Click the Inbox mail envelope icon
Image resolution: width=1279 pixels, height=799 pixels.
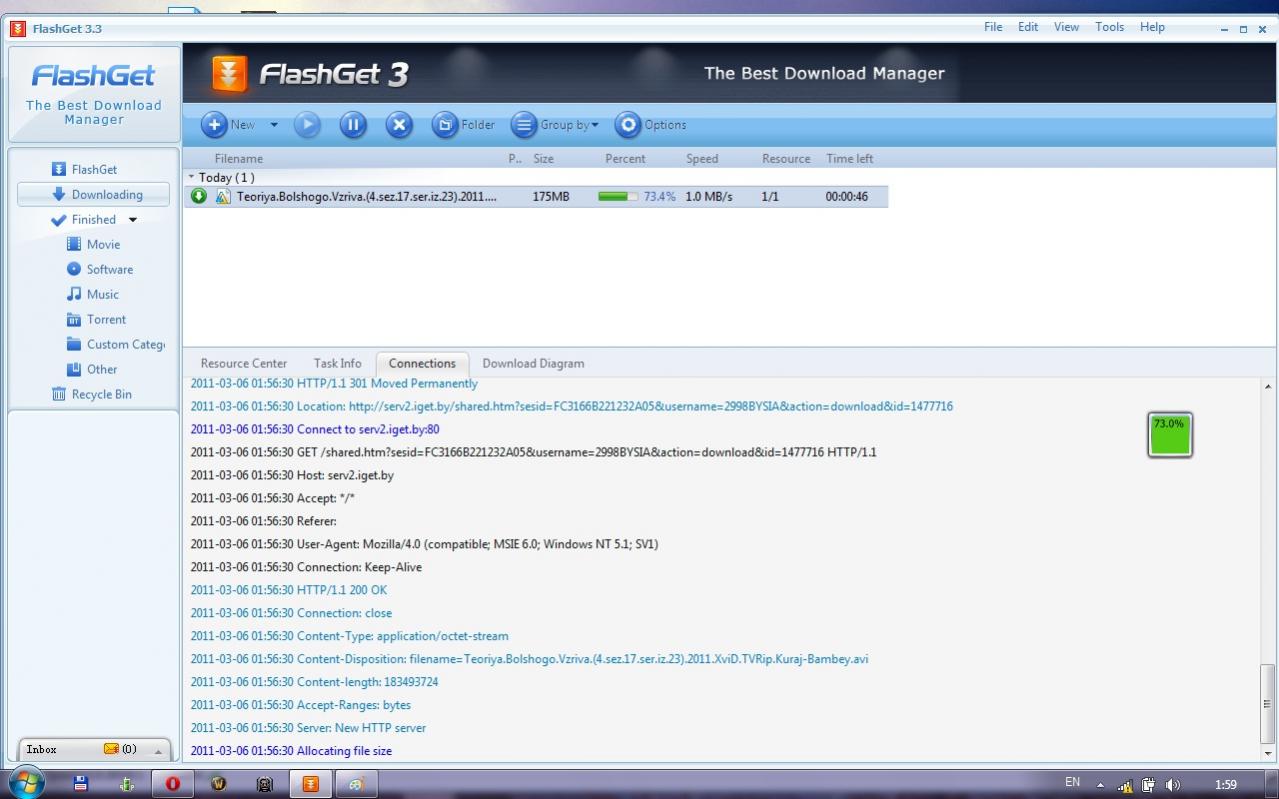click(x=111, y=749)
